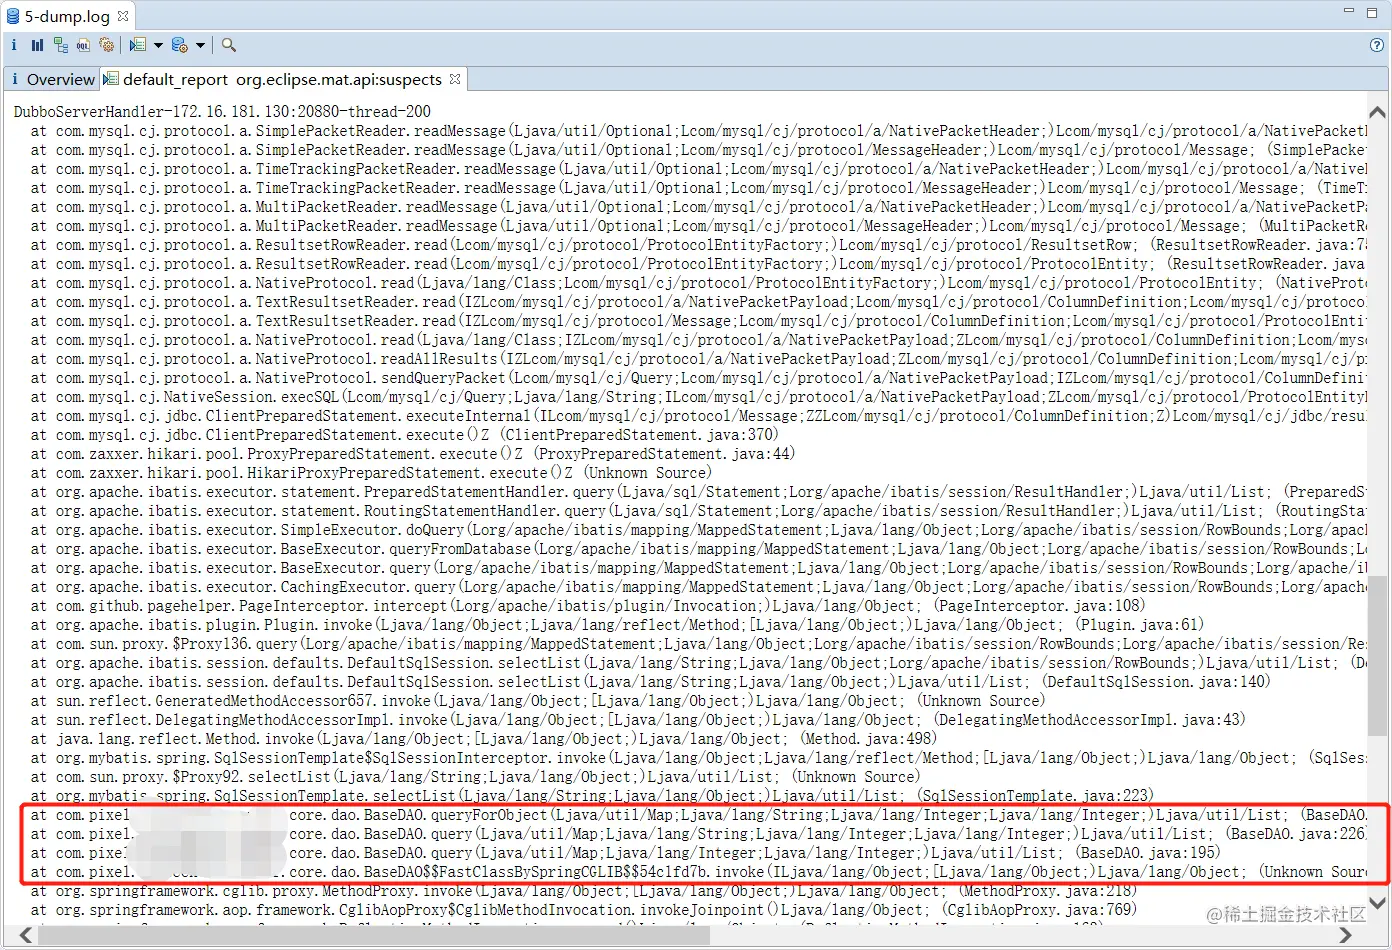Click the ClientPreparedStatement.execute java:370 line
Image resolution: width=1392 pixels, height=950 pixels.
click(x=404, y=434)
